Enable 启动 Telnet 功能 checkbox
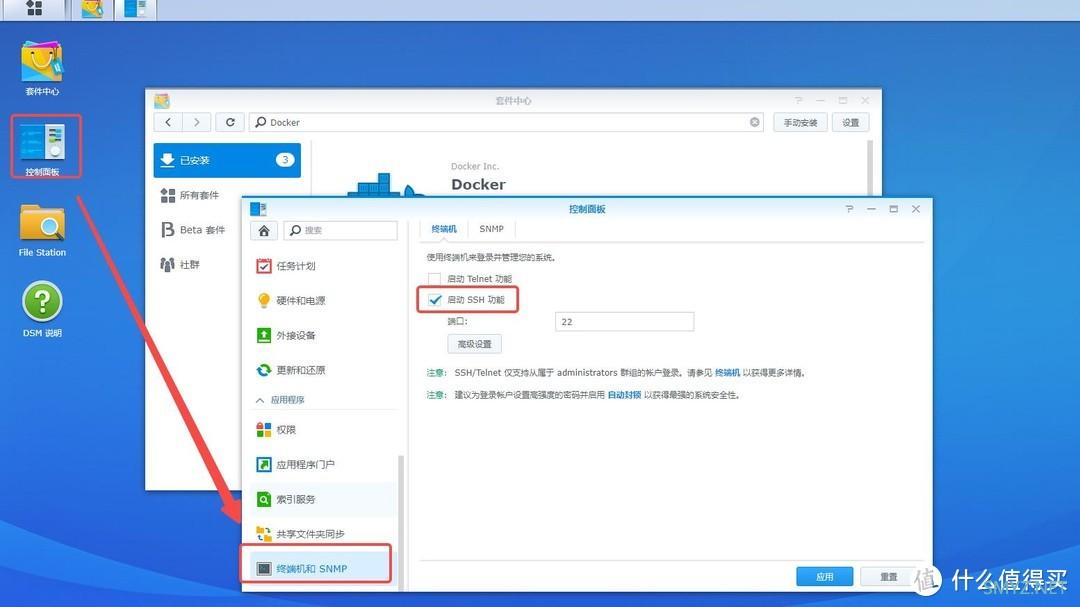This screenshot has height=607, width=1080. pyautogui.click(x=435, y=279)
